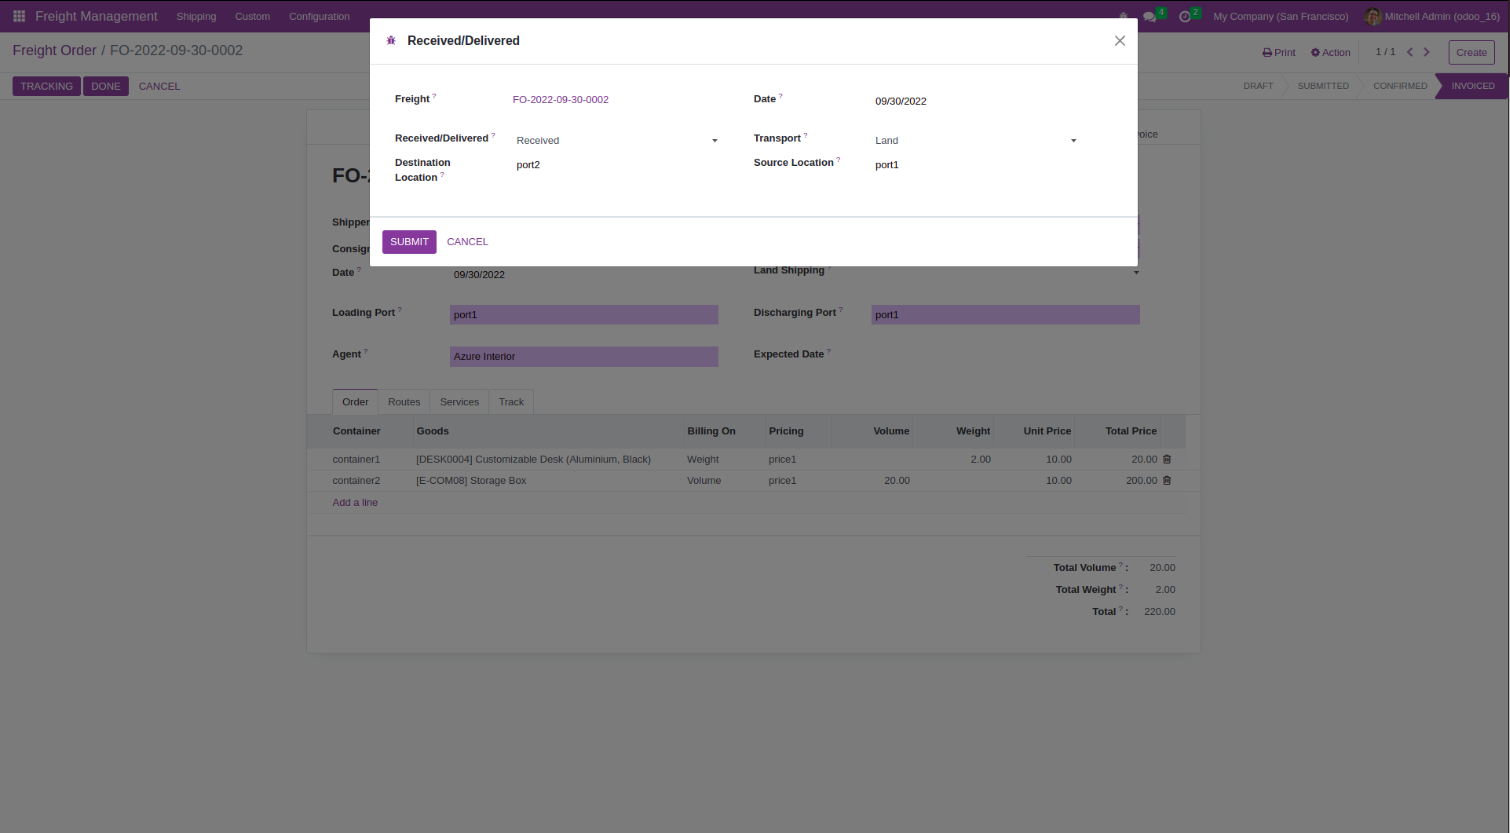Click Storage Box goods cell

point(471,481)
